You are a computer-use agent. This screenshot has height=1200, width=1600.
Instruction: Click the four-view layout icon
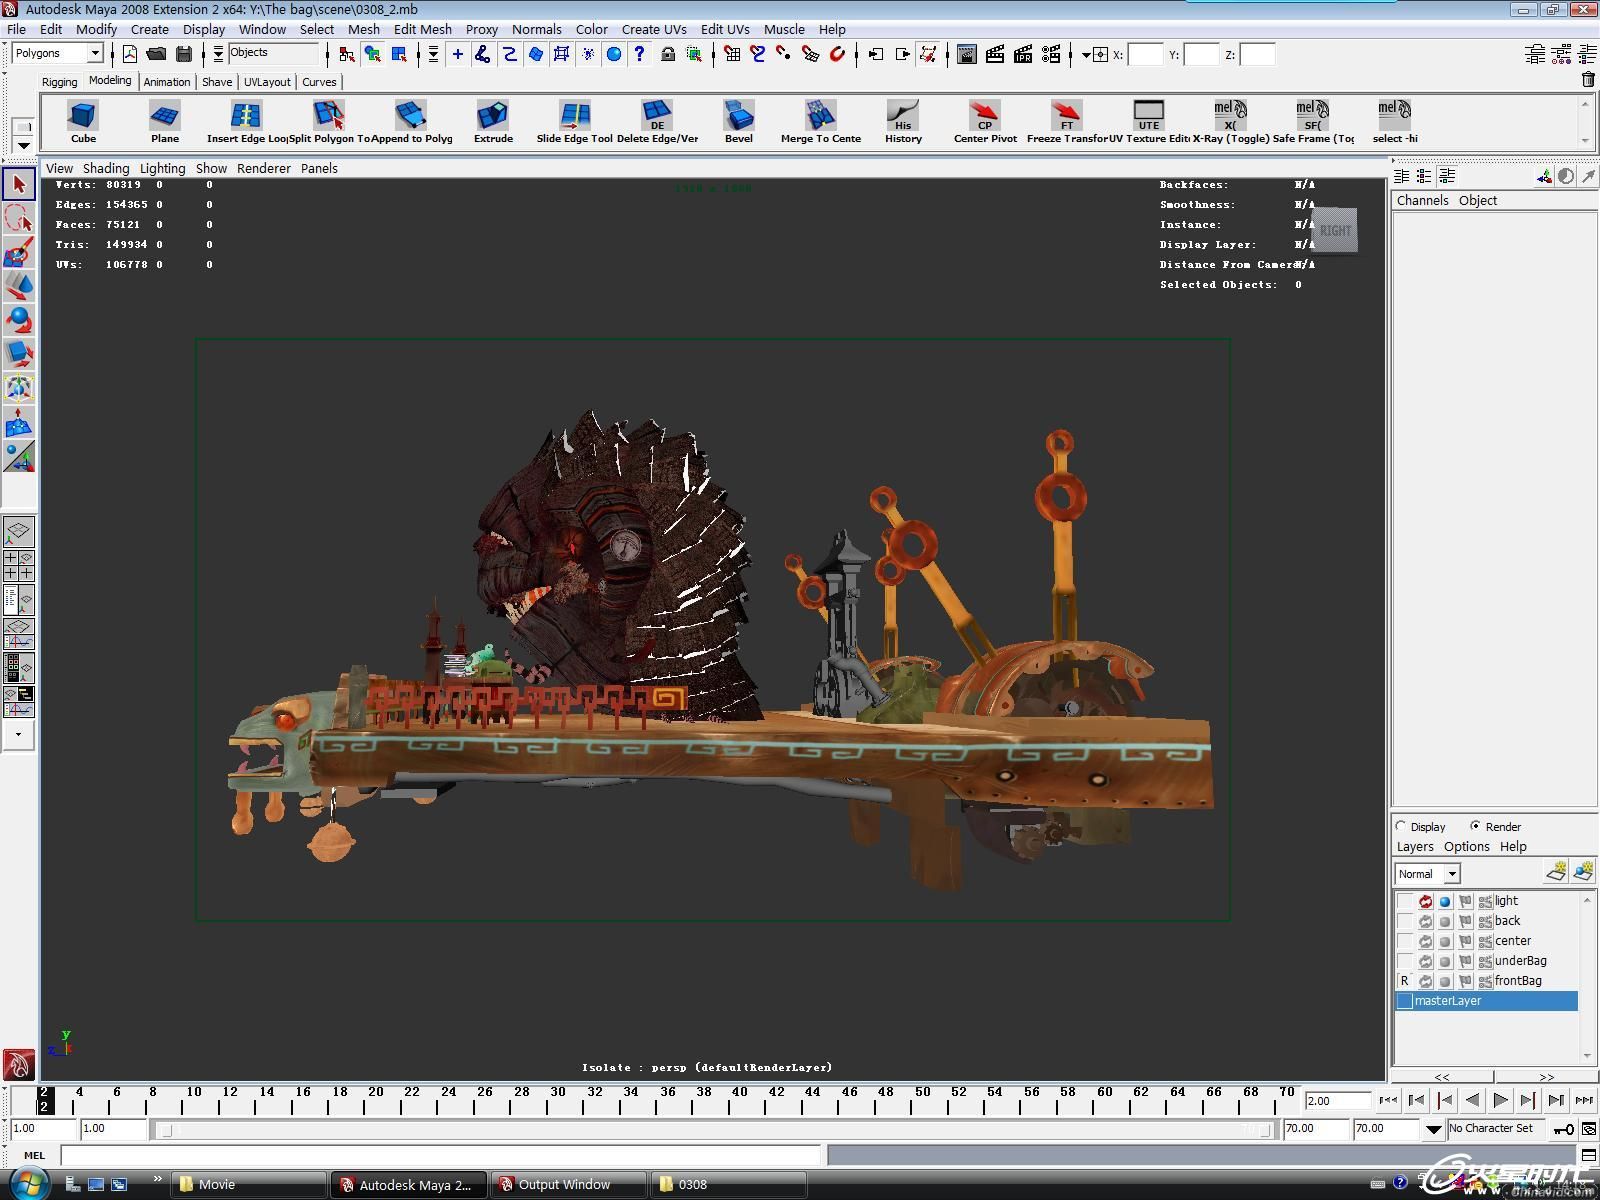click(x=19, y=565)
